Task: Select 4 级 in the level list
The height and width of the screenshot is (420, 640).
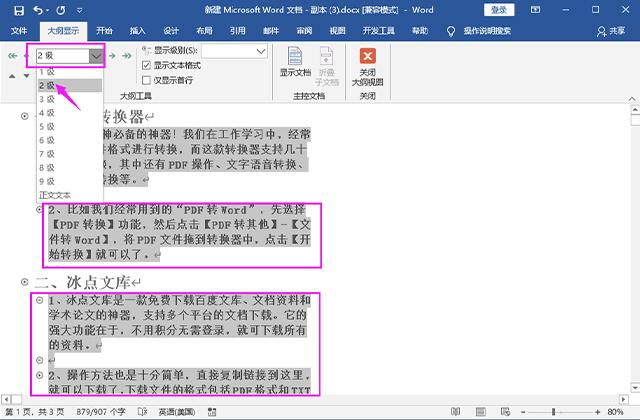Action: pyautogui.click(x=69, y=113)
